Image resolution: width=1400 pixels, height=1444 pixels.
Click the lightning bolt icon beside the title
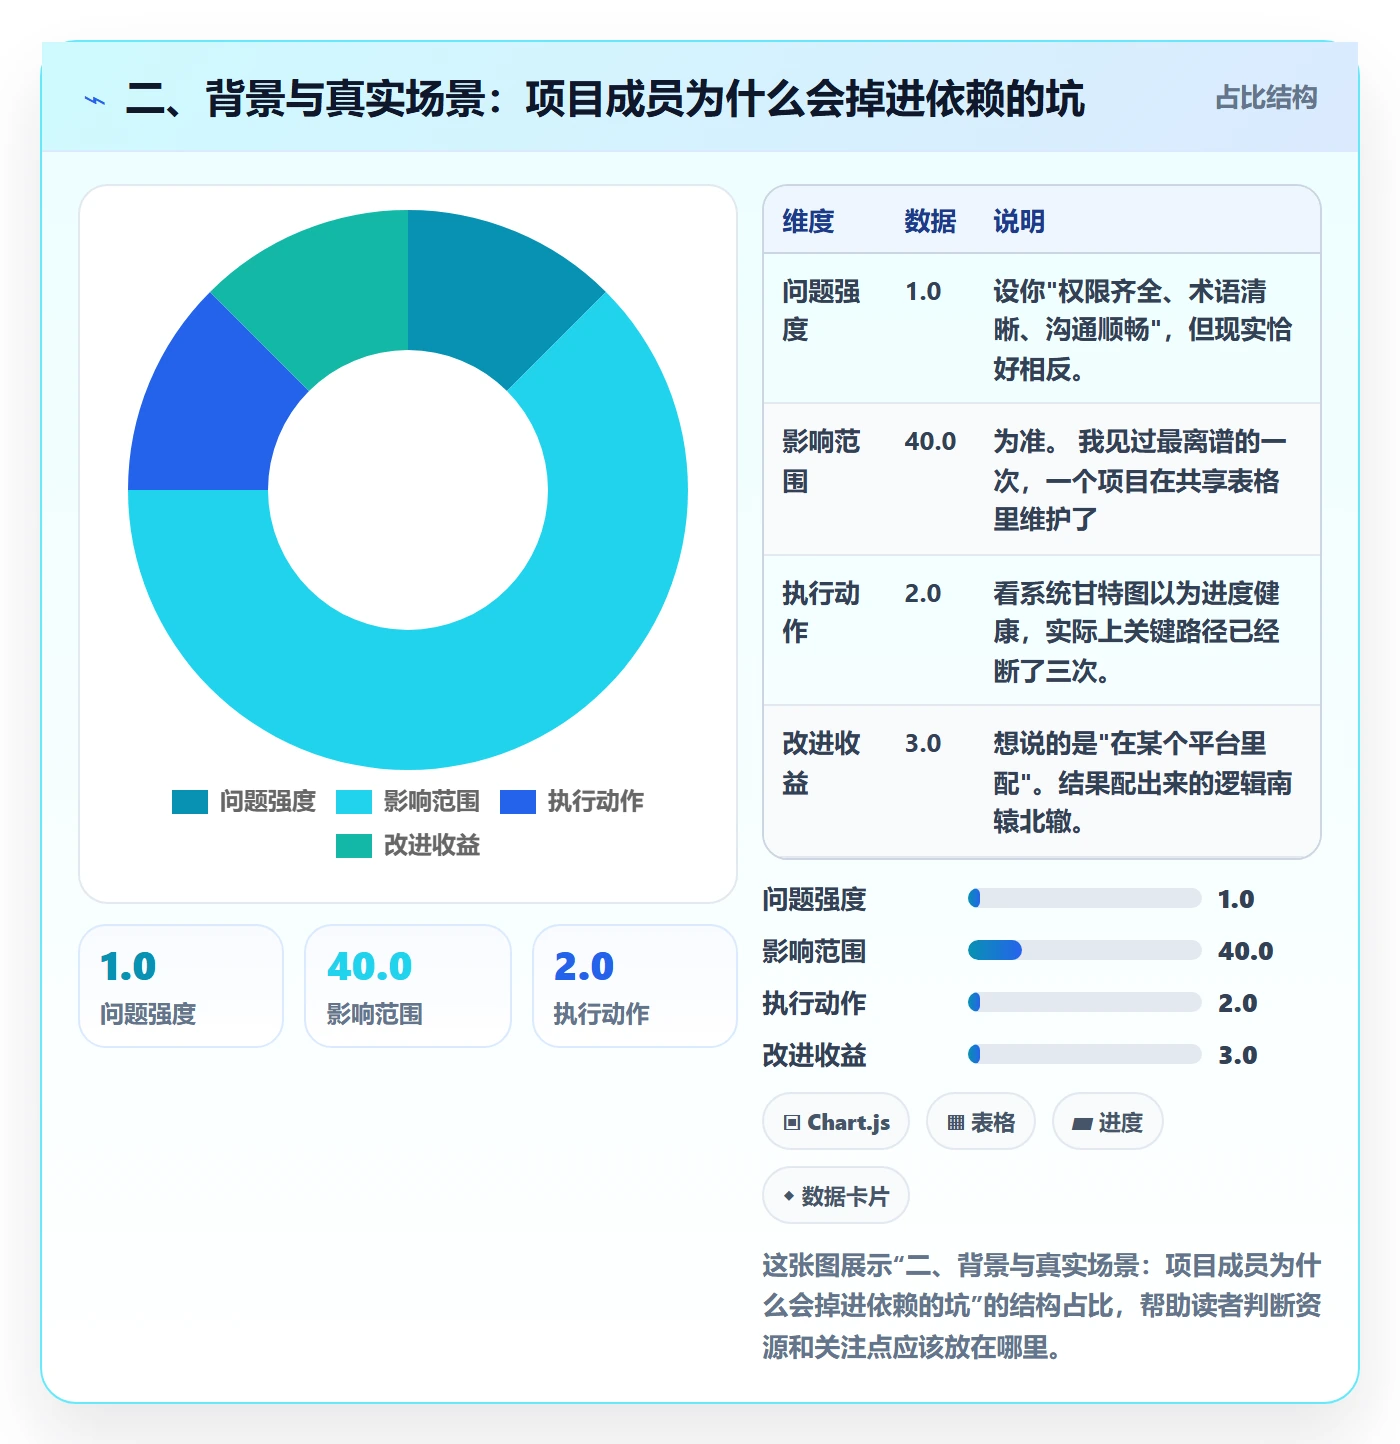click(95, 100)
